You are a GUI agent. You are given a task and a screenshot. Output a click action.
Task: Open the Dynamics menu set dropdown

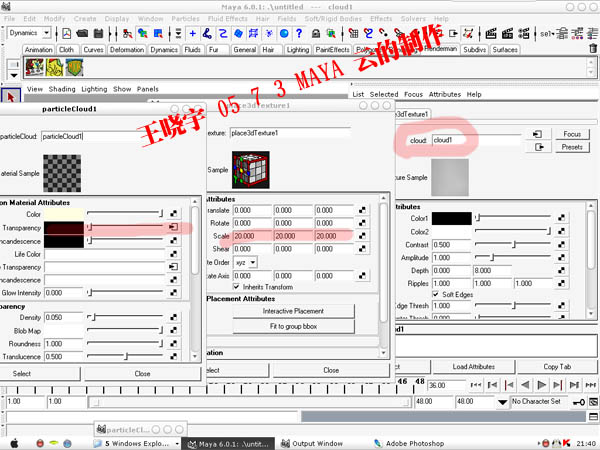point(46,33)
